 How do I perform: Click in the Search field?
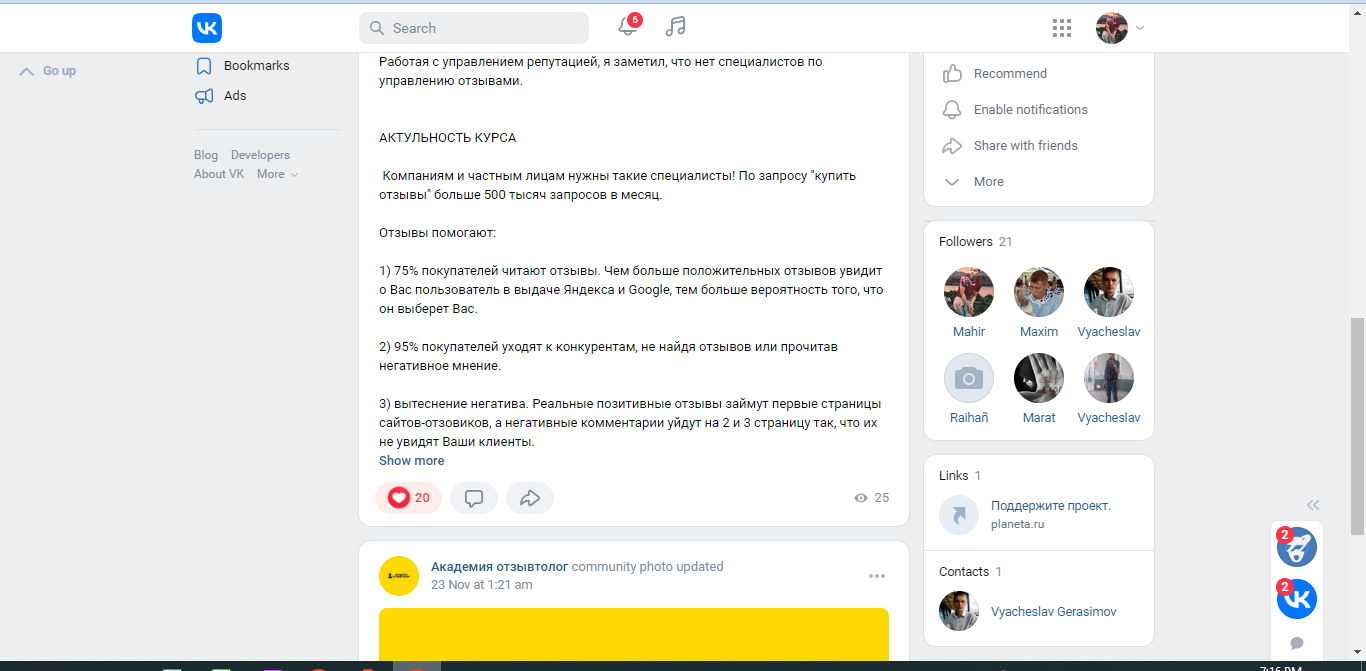[474, 28]
